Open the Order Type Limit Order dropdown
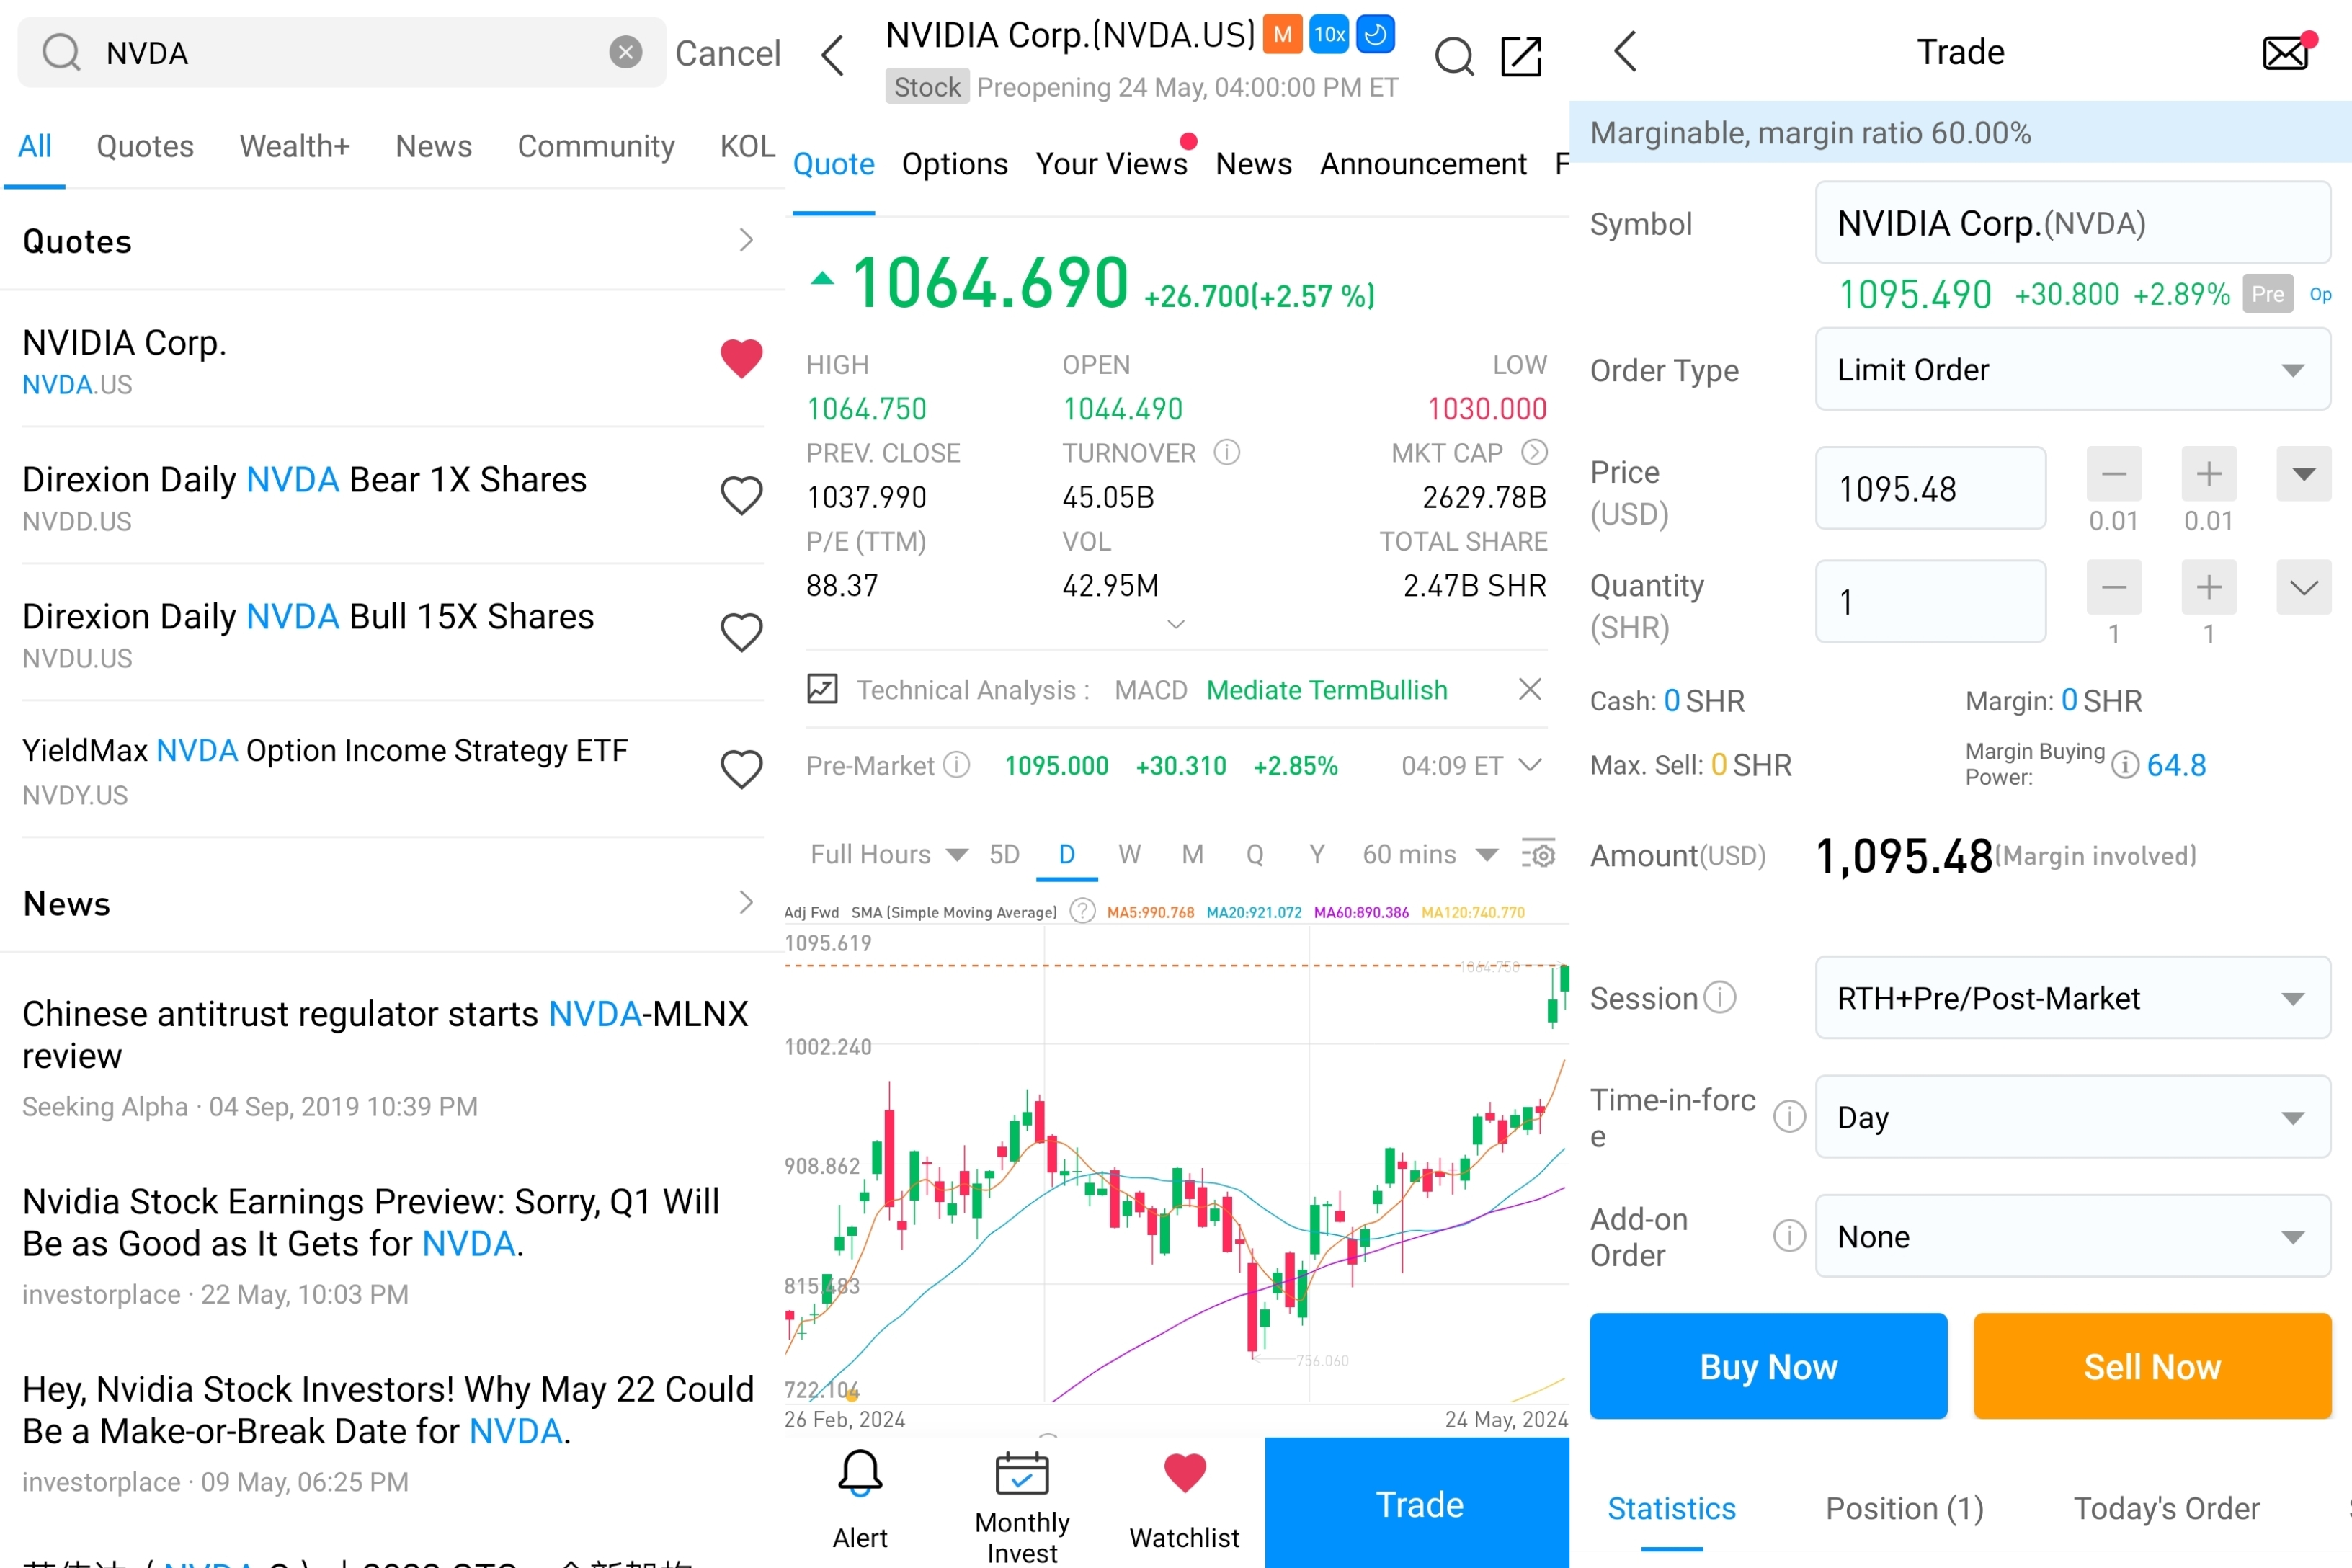 (2072, 369)
